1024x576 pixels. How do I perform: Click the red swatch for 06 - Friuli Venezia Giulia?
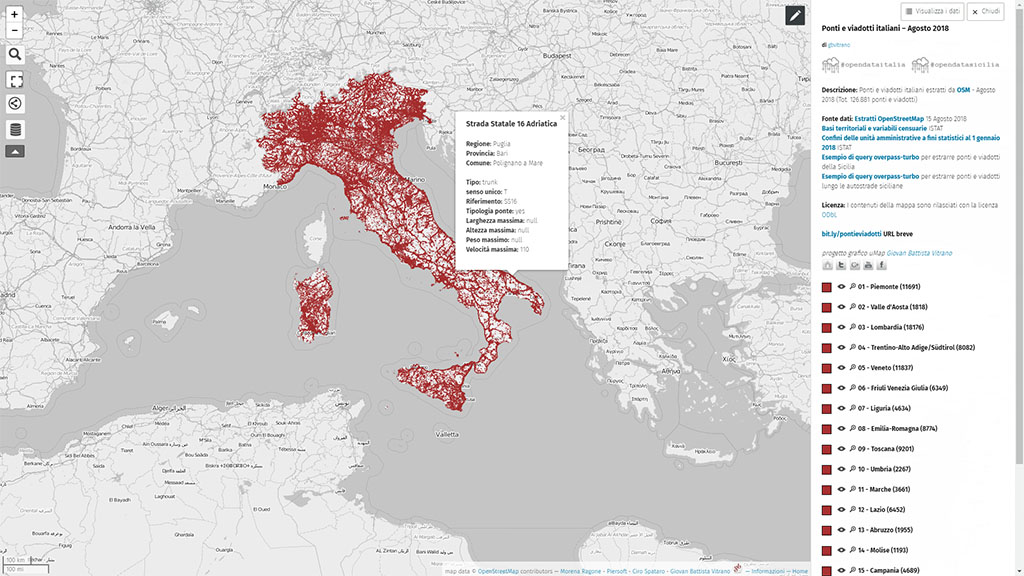point(827,389)
